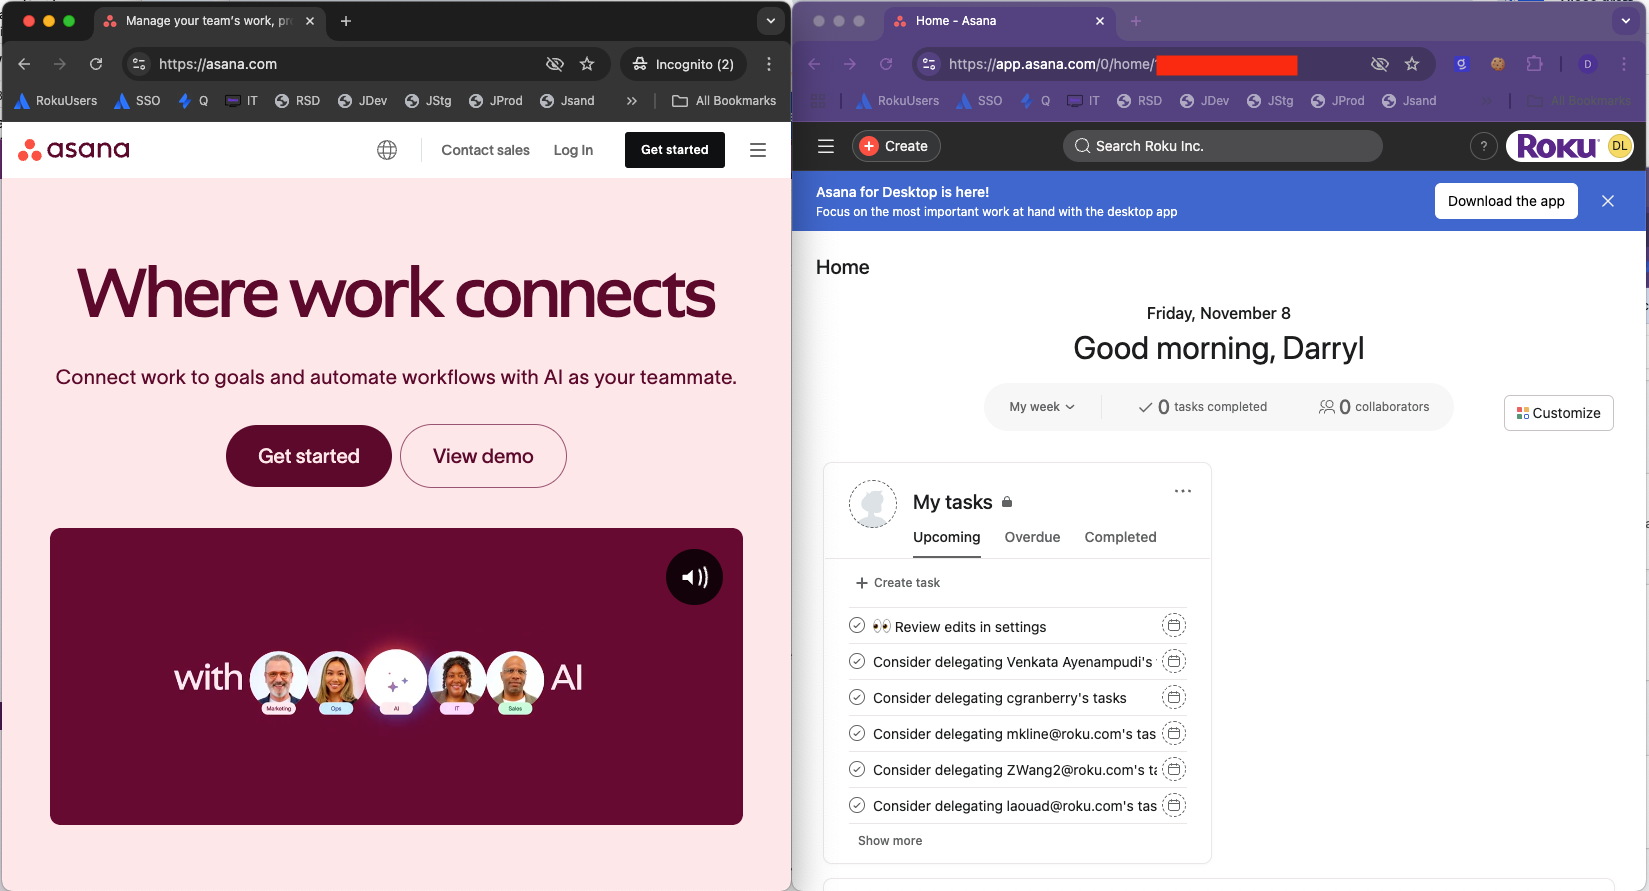This screenshot has width=1649, height=891.
Task: Complete the Venkata Ayenampudi's delegating task
Action: click(857, 661)
